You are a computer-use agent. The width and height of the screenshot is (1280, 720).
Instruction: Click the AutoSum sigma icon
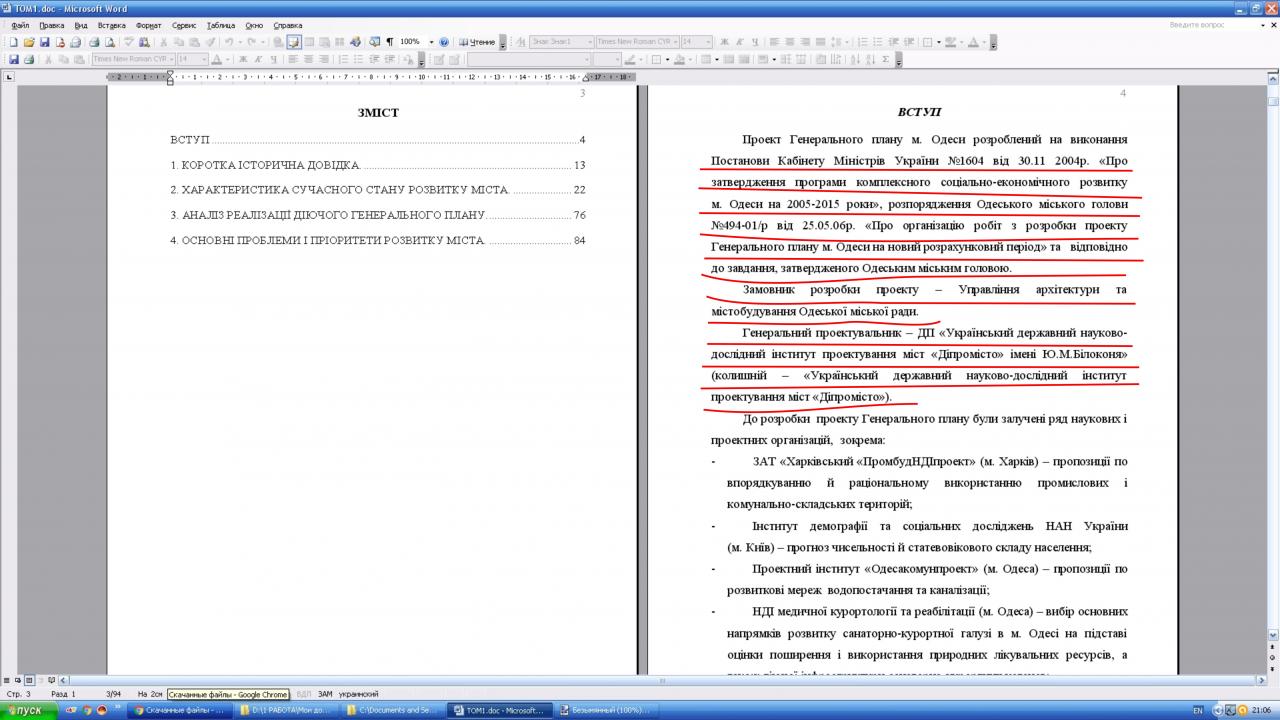[886, 59]
